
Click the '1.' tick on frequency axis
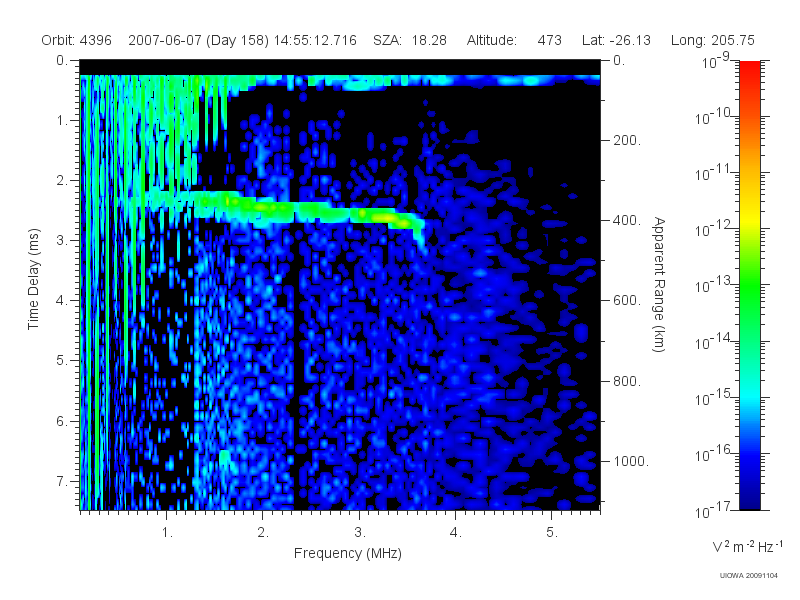click(167, 533)
